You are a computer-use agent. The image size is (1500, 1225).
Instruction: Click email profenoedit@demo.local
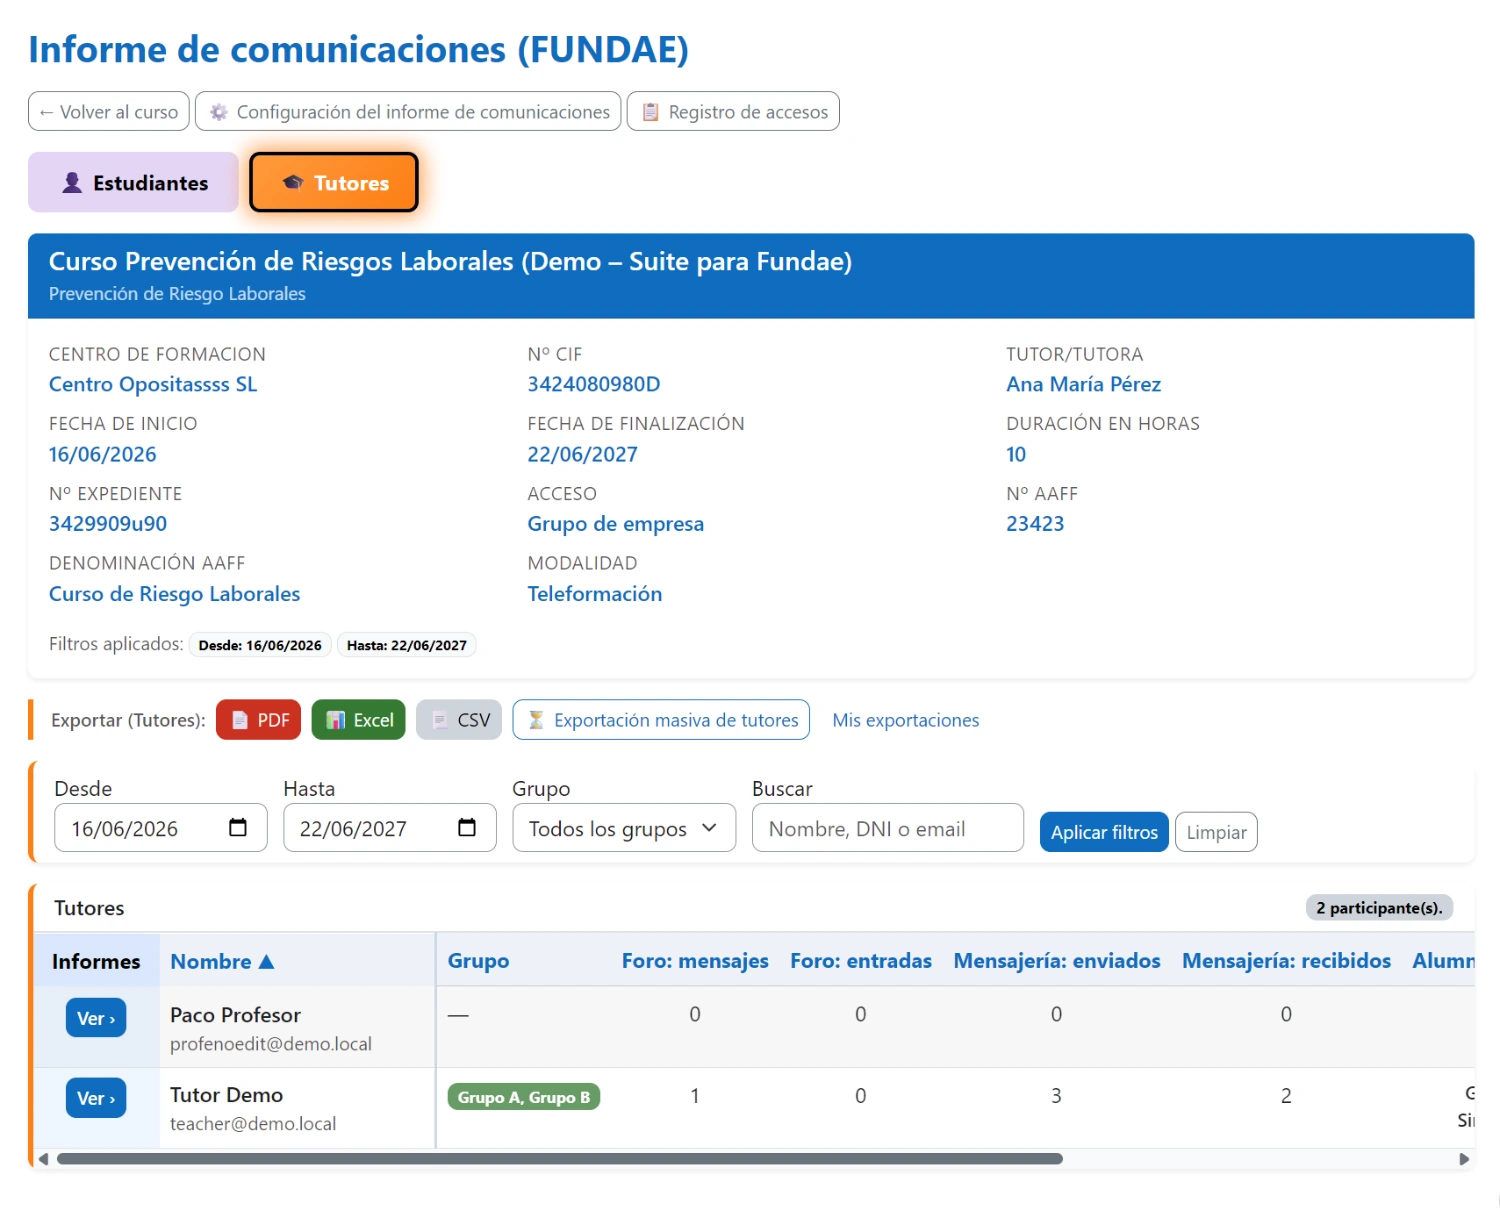click(x=271, y=1044)
